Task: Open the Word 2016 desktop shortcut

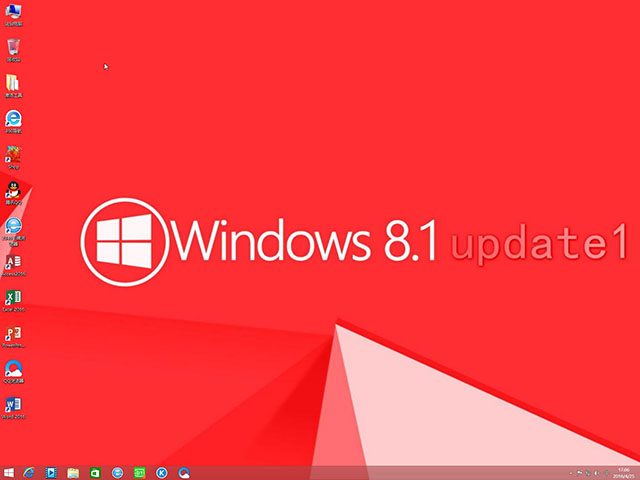Action: click(14, 405)
